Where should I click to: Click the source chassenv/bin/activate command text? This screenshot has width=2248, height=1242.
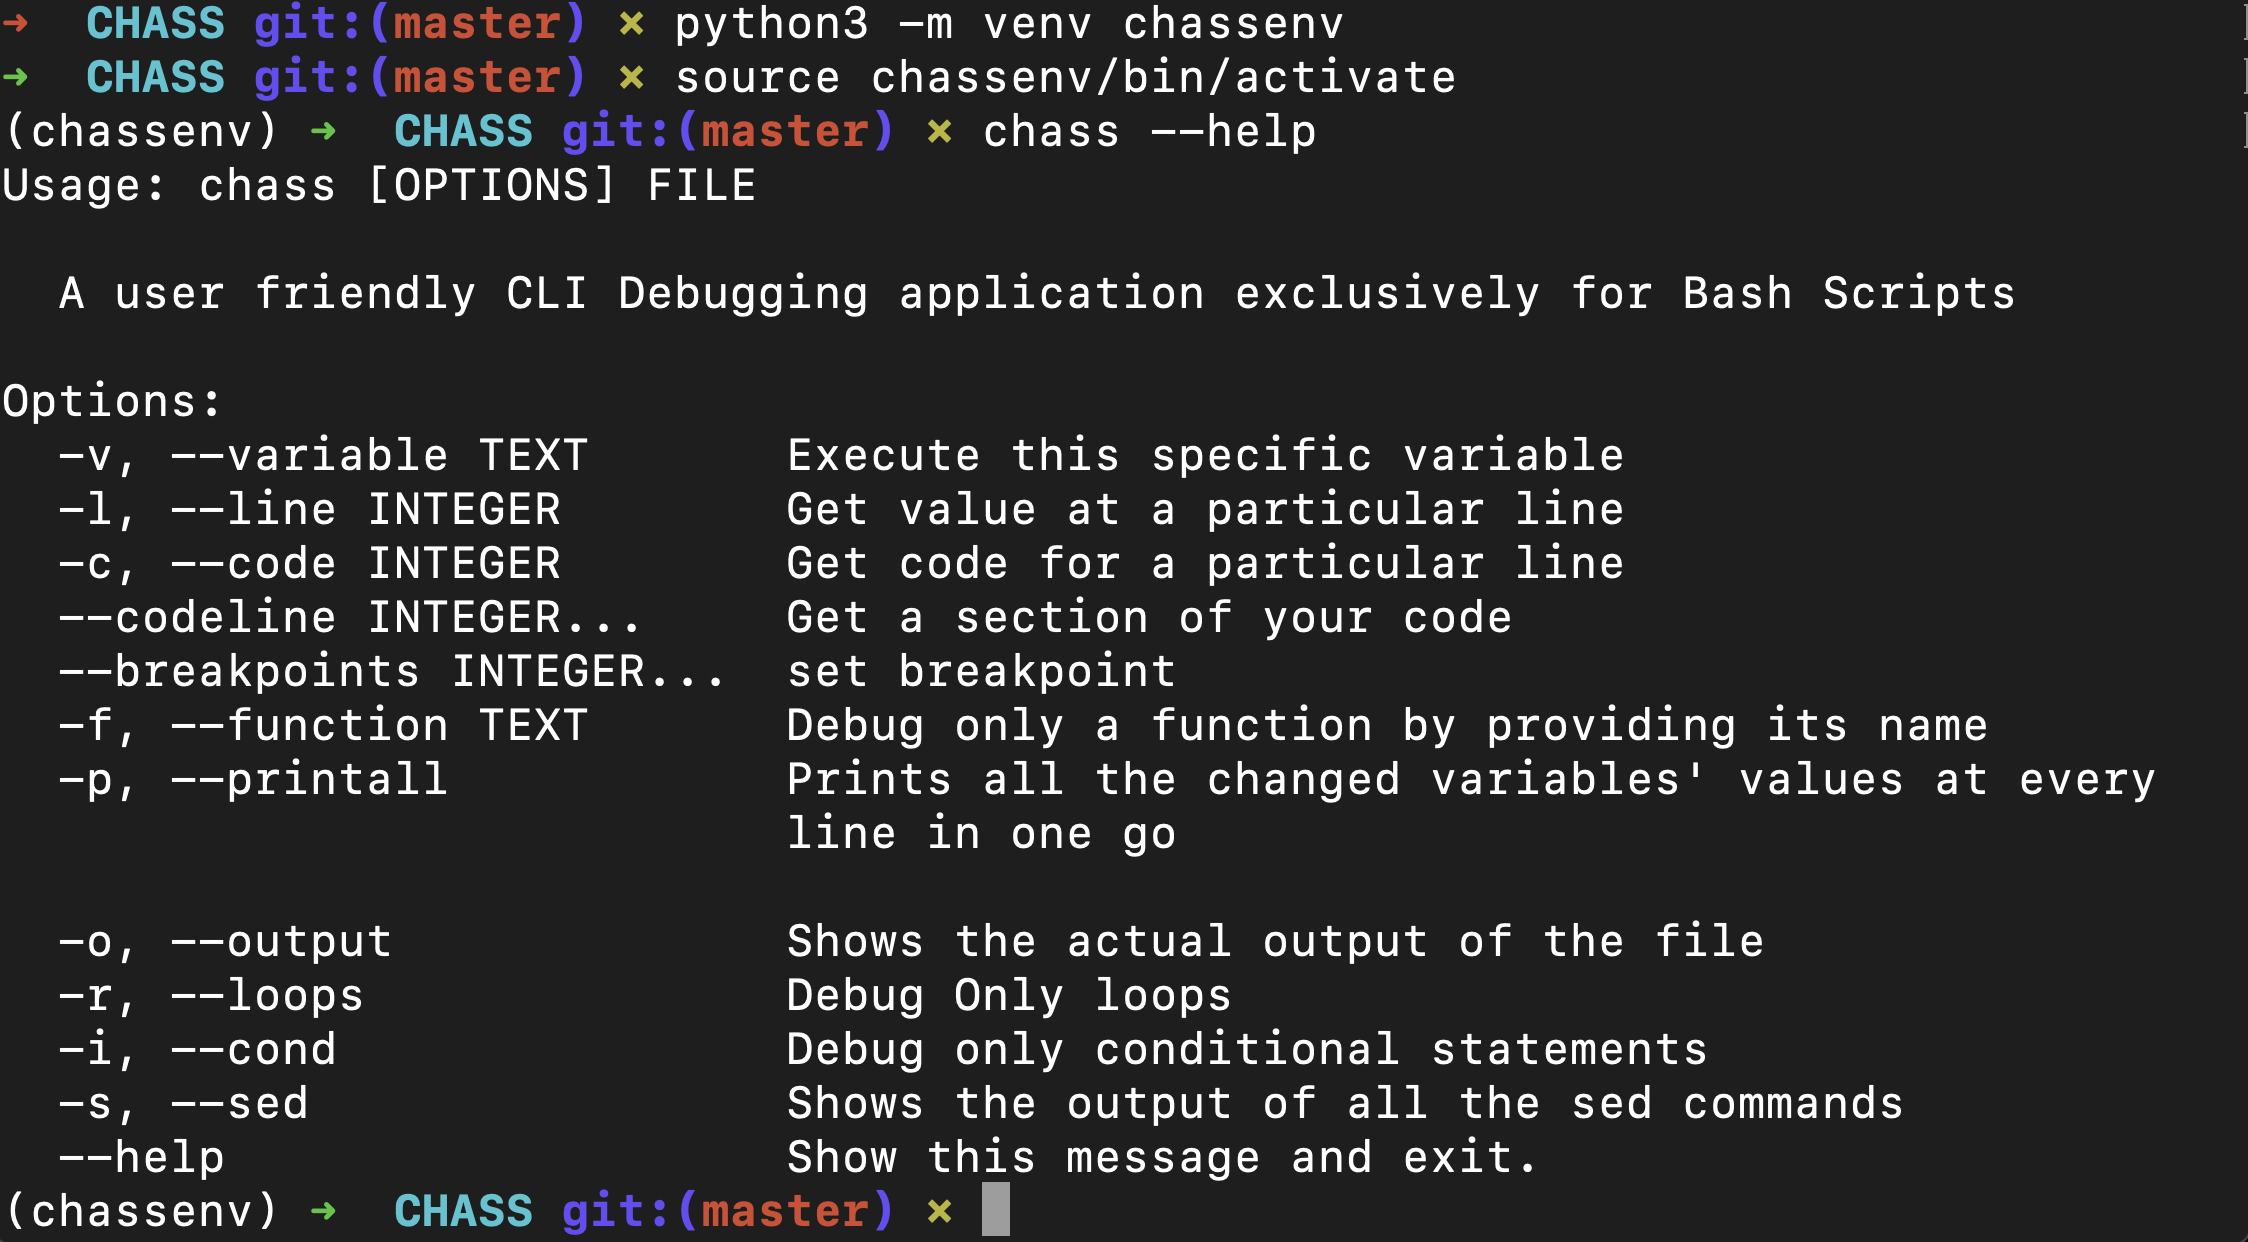coord(1066,78)
